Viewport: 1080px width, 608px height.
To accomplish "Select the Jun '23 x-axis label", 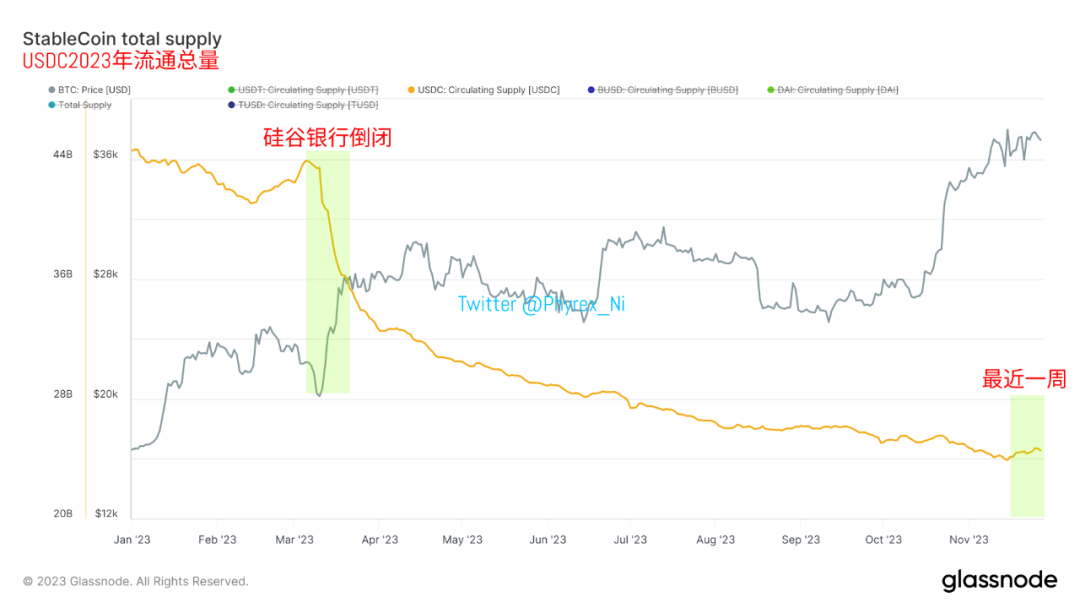I will click(x=548, y=539).
